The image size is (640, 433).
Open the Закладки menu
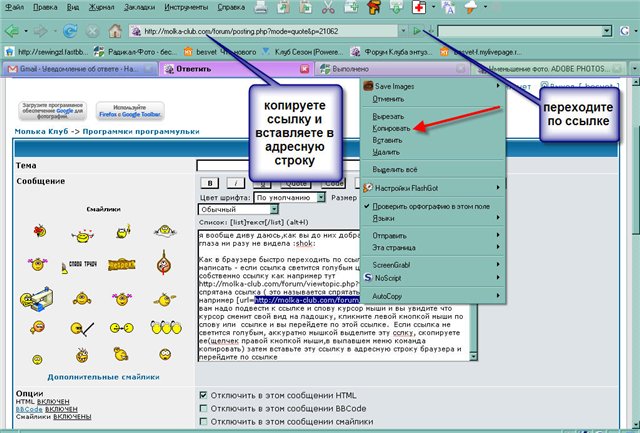(x=140, y=7)
